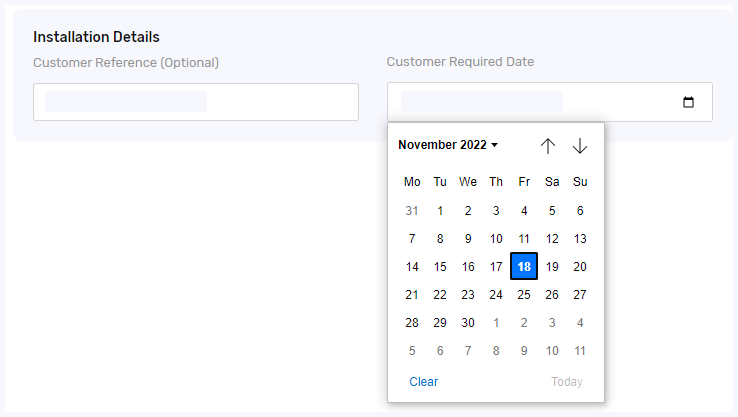Select December 11 greyed date

[x=580, y=351]
